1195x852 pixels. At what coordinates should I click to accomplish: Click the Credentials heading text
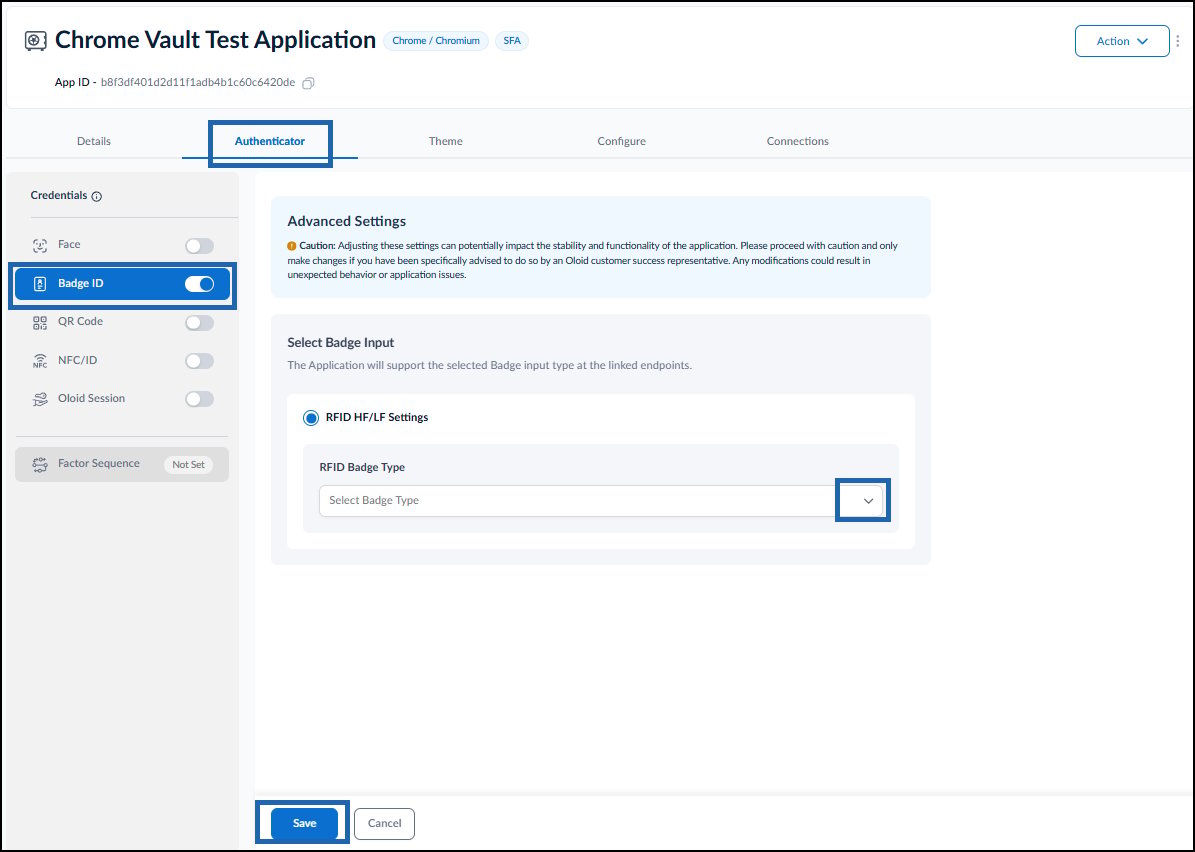[x=59, y=195]
